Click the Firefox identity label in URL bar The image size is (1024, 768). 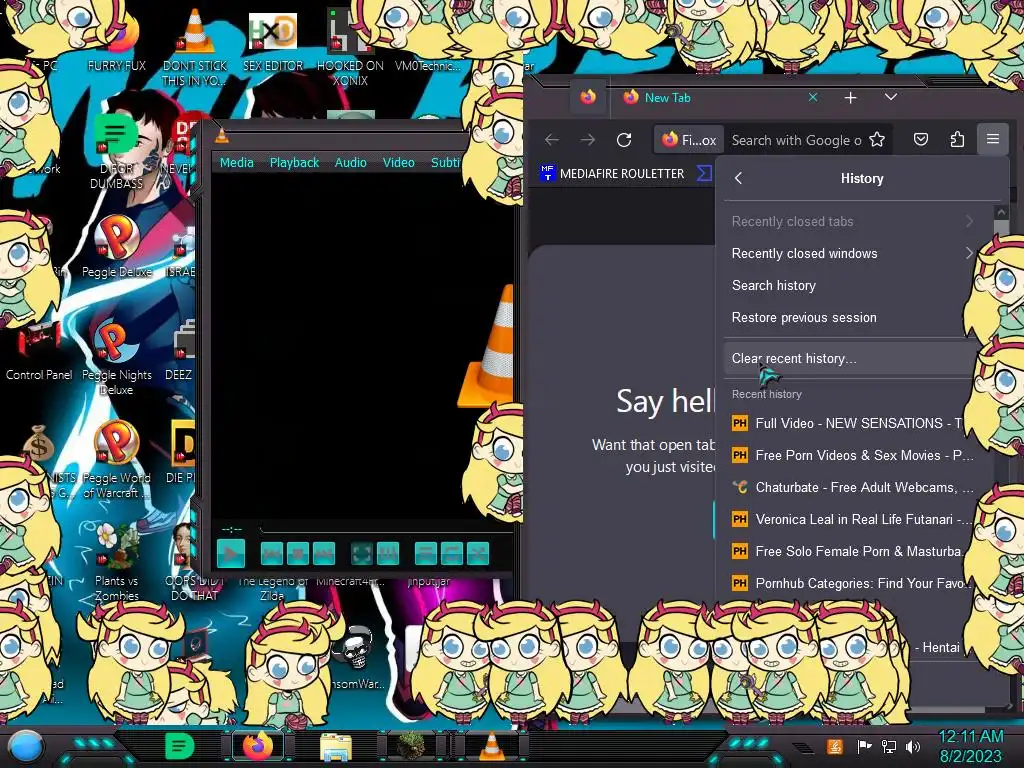[689, 140]
